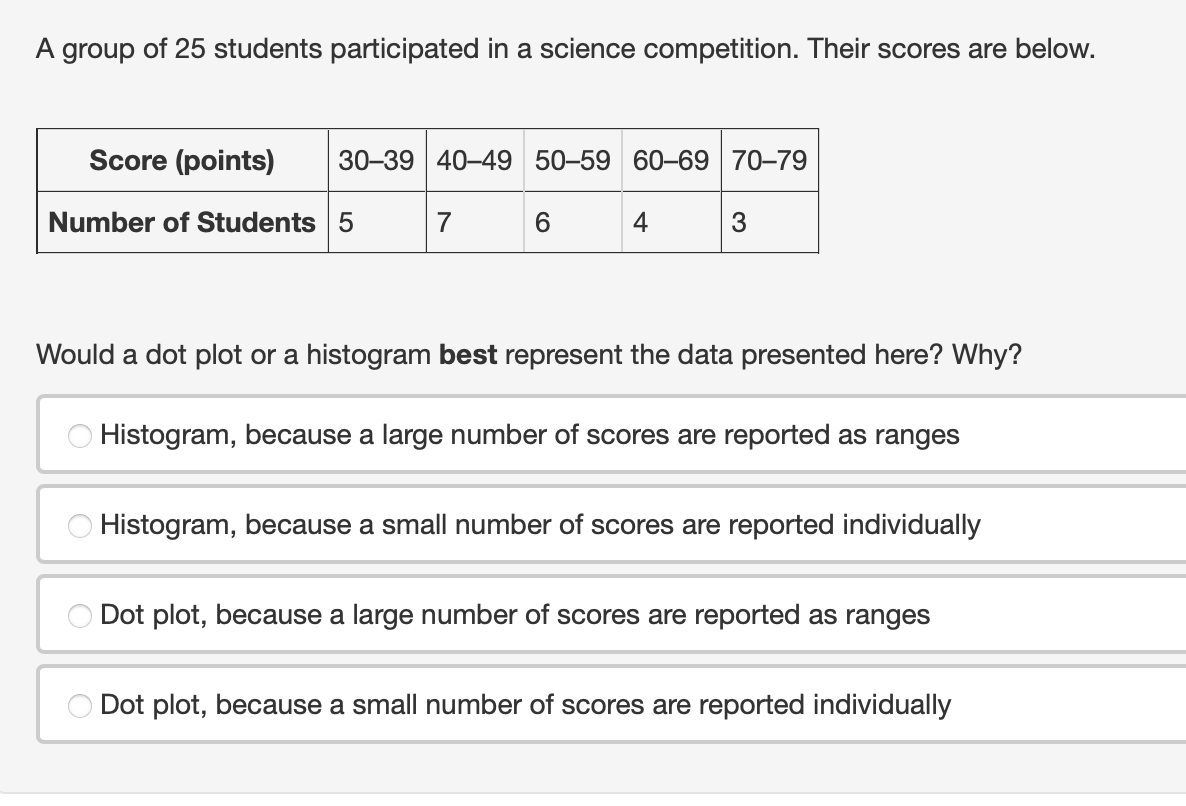Image resolution: width=1186 pixels, height=806 pixels.
Task: Click the cell with value 3
Action: (768, 222)
